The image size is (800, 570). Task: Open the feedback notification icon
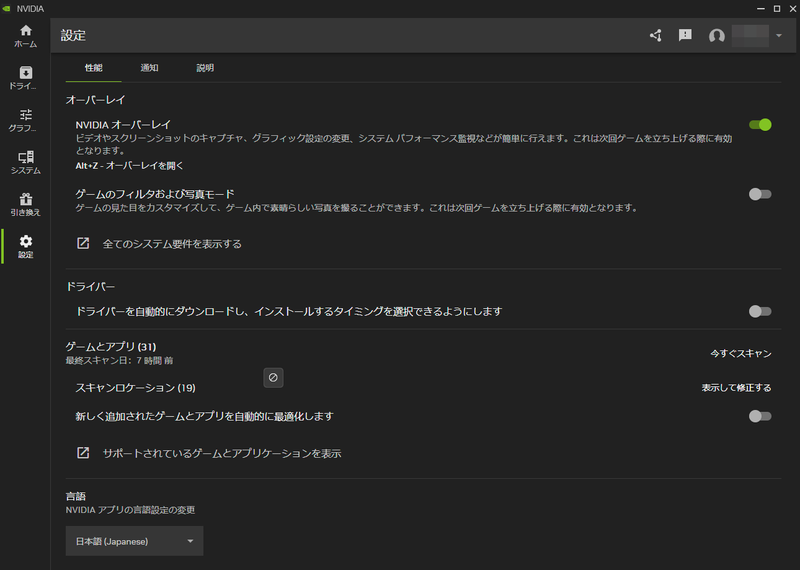[685, 35]
